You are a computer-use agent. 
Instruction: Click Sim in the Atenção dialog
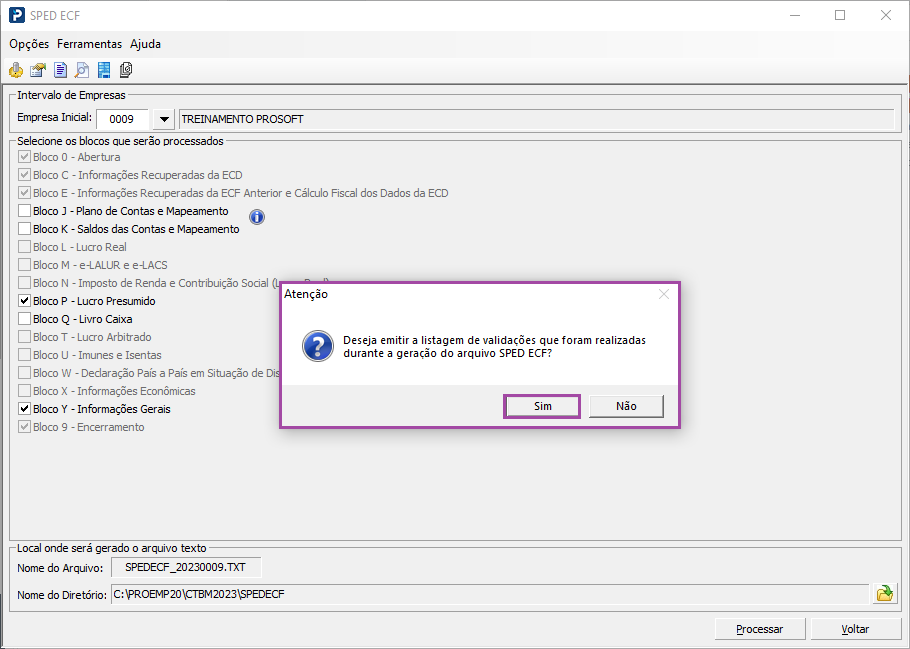[542, 406]
